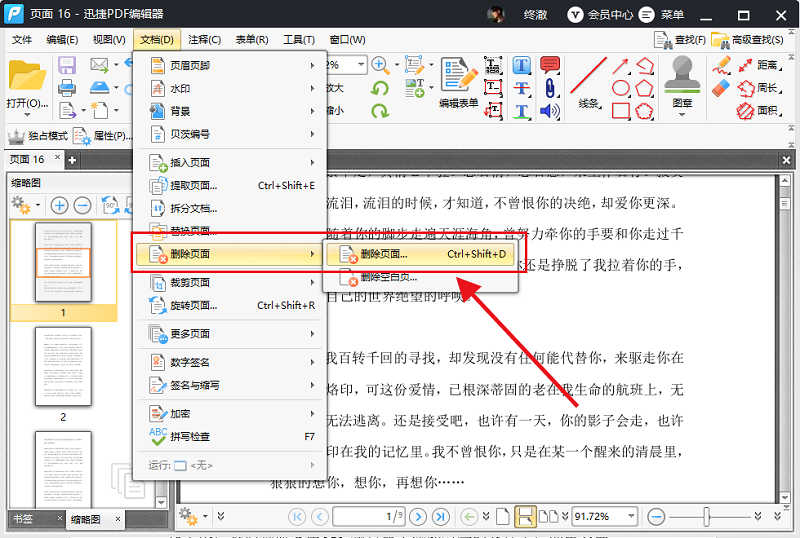This screenshot has width=800, height=538.
Task: Select the strikethrough text tool
Action: pyautogui.click(x=521, y=88)
